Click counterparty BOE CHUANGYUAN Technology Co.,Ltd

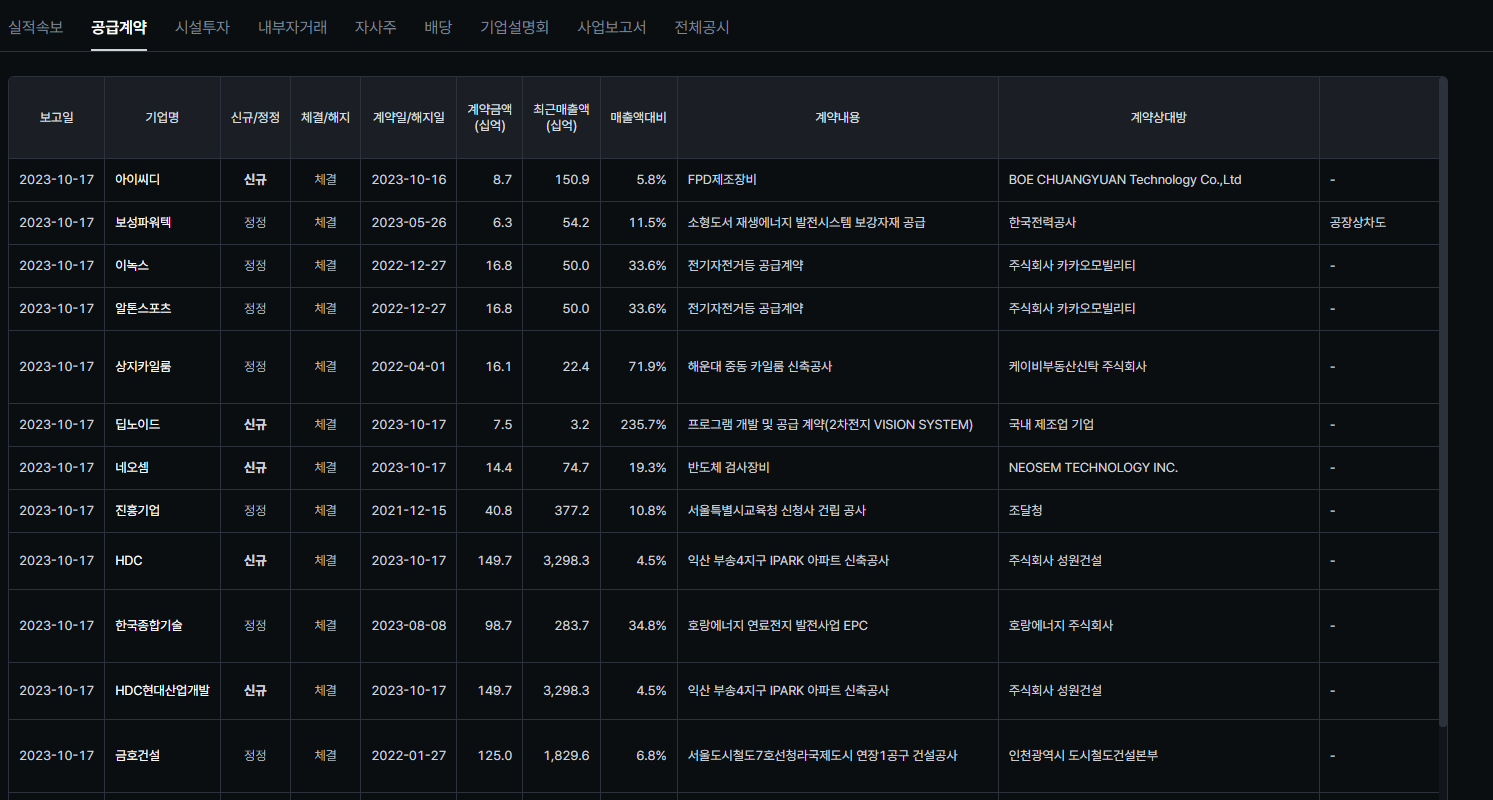click(x=1125, y=180)
